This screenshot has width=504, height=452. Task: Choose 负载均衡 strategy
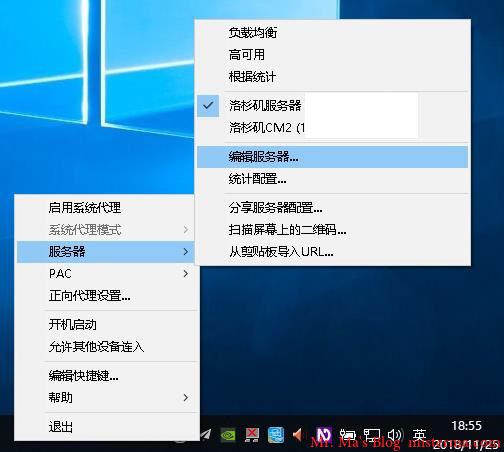coord(332,33)
